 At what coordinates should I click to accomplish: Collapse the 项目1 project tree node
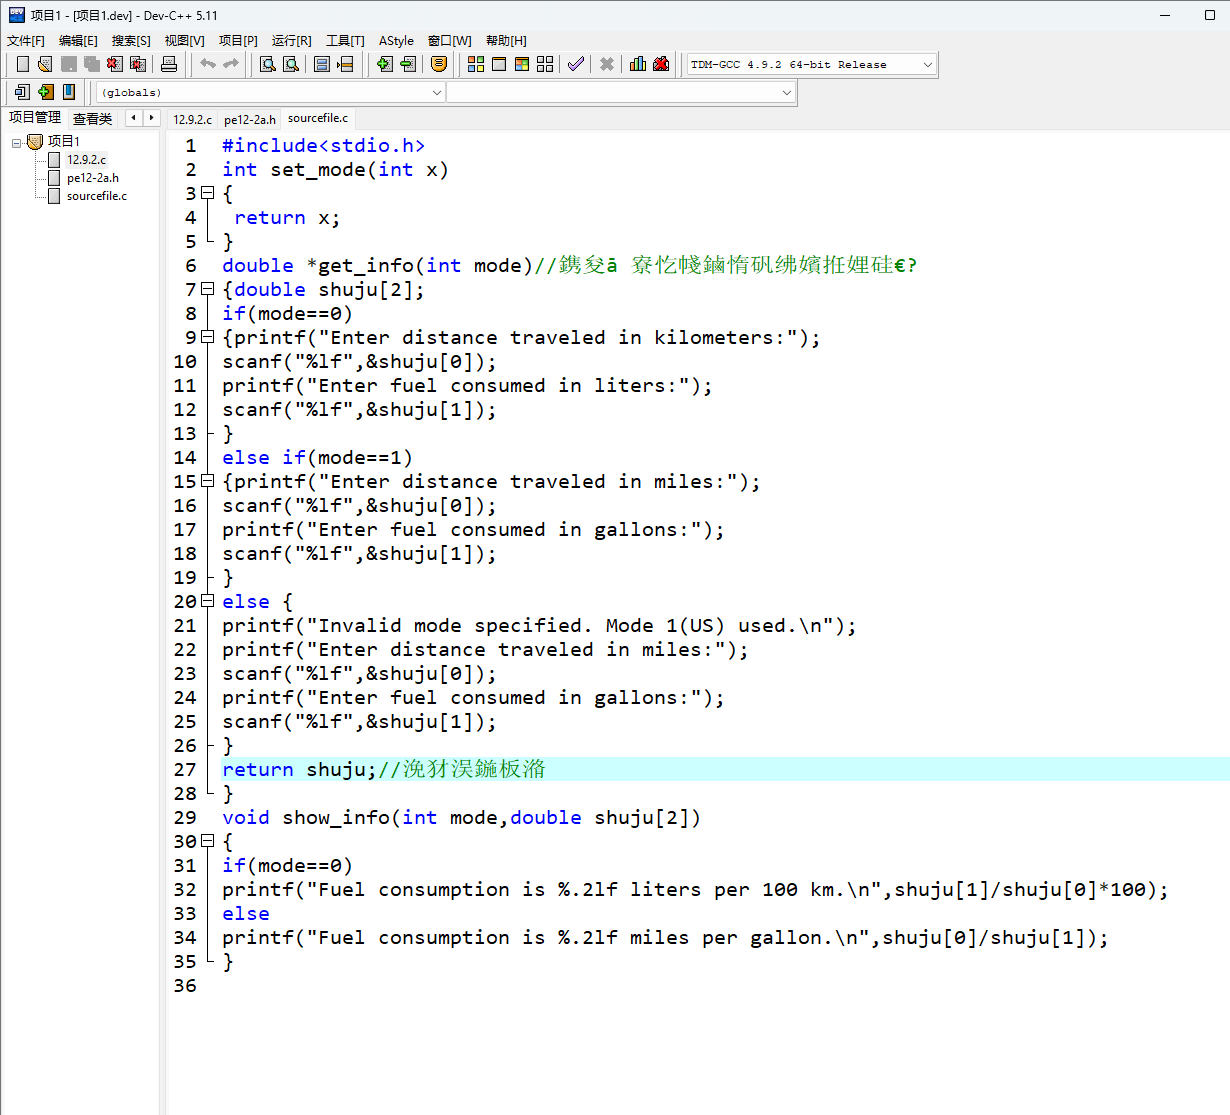click(x=16, y=142)
